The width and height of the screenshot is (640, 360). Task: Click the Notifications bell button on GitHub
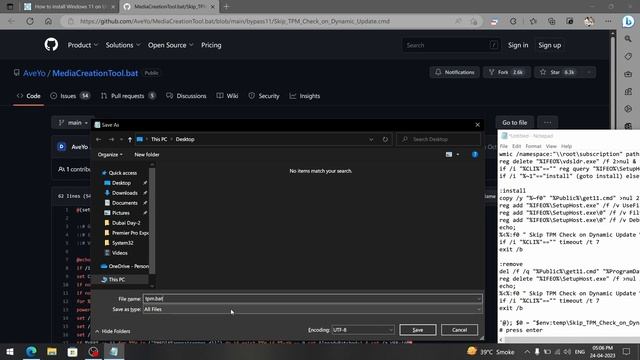coord(454,72)
